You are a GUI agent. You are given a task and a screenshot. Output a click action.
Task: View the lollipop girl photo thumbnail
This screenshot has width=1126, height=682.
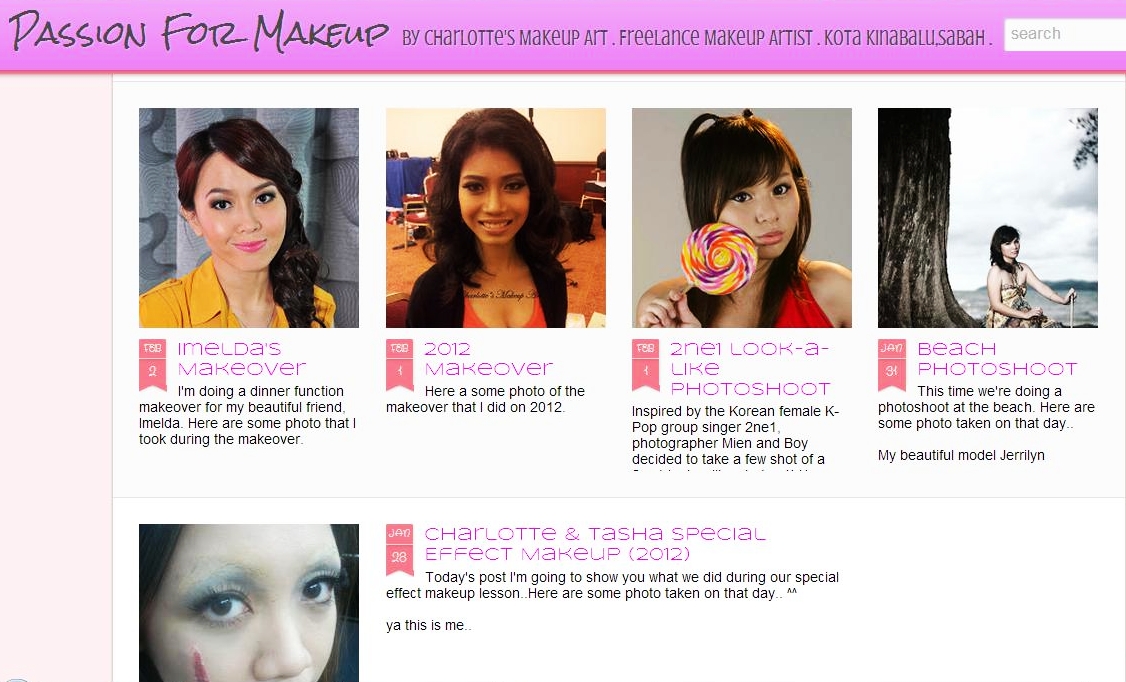(x=742, y=218)
